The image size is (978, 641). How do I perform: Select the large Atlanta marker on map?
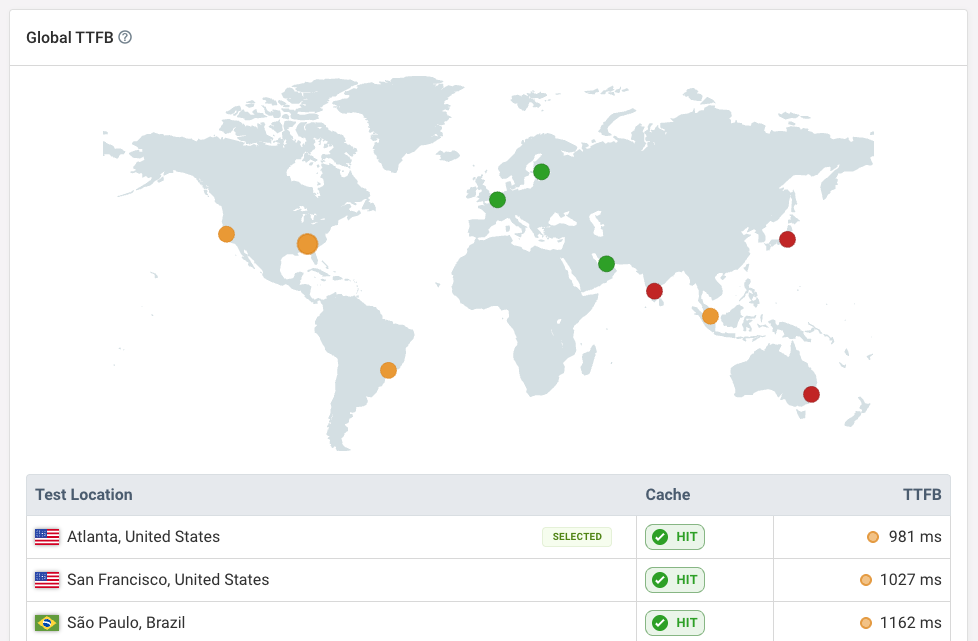point(307,244)
